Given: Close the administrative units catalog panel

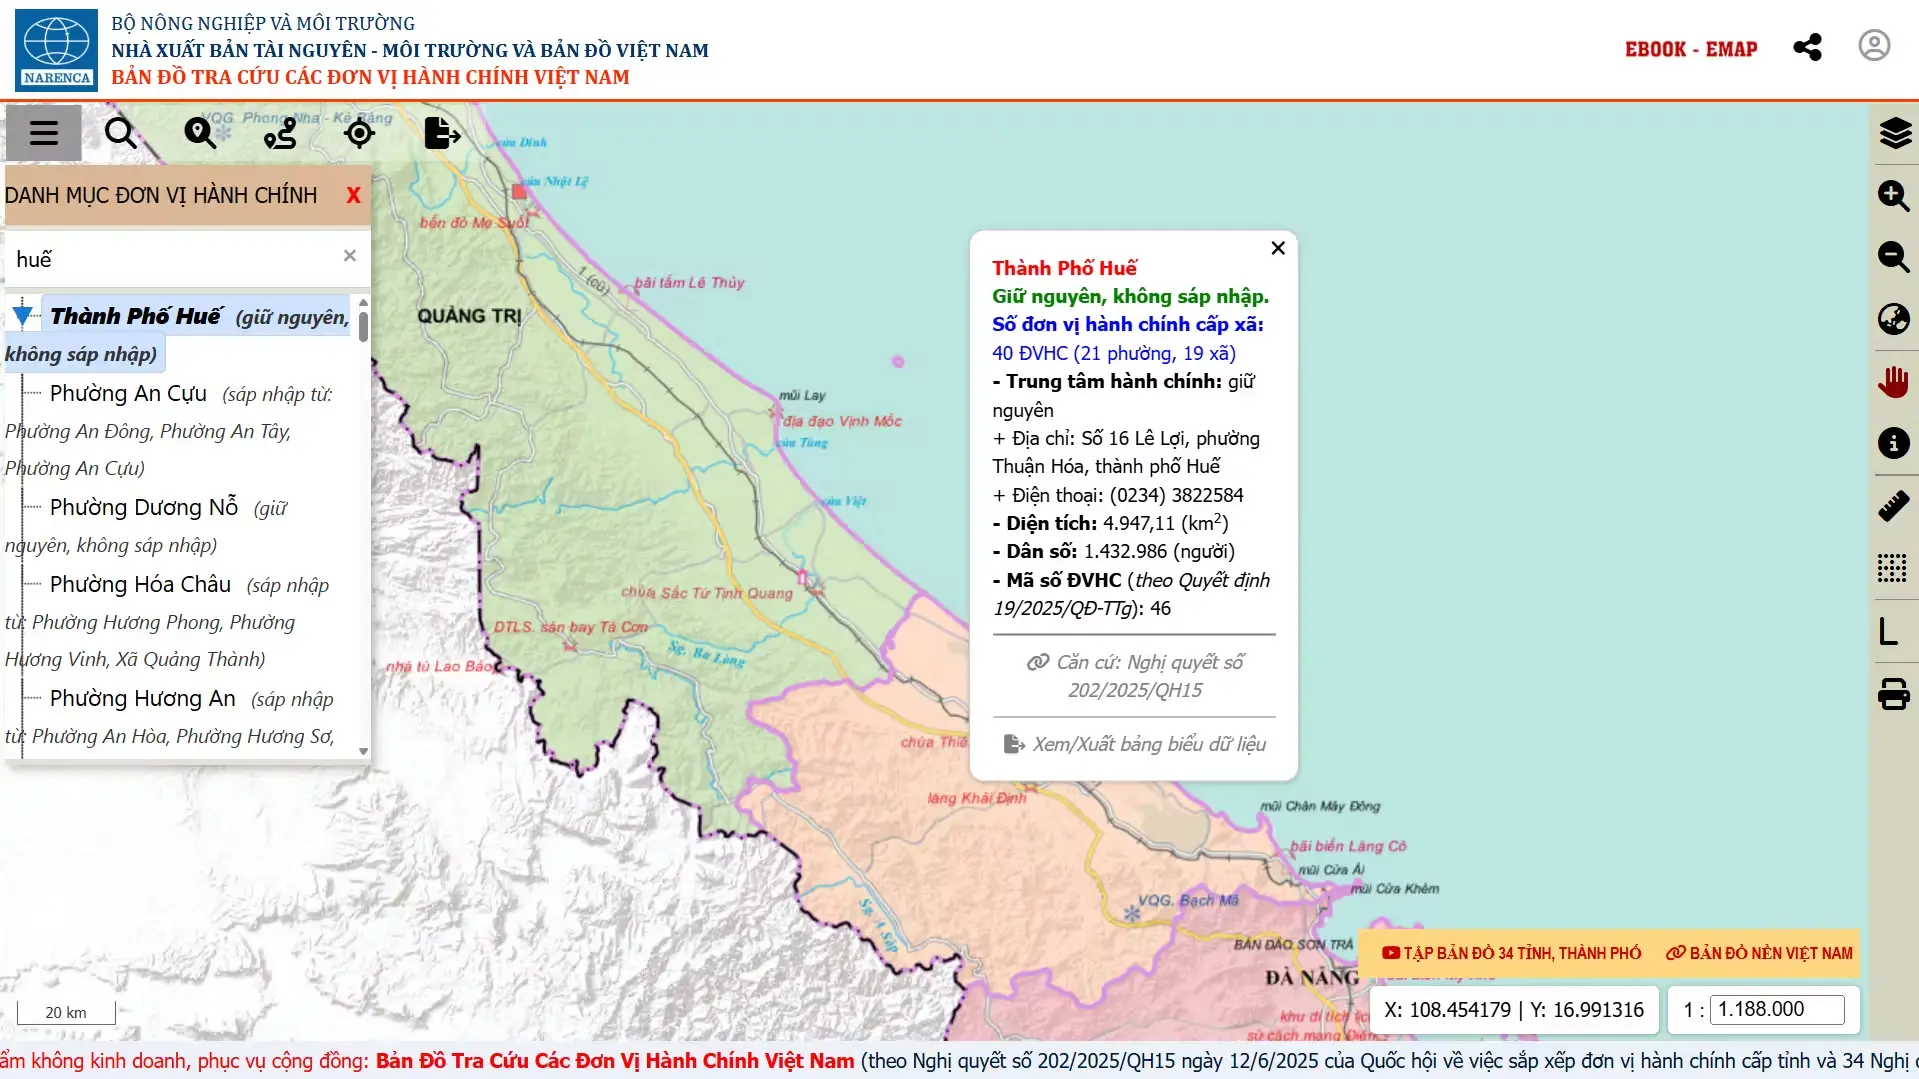Looking at the screenshot, I should (x=353, y=196).
